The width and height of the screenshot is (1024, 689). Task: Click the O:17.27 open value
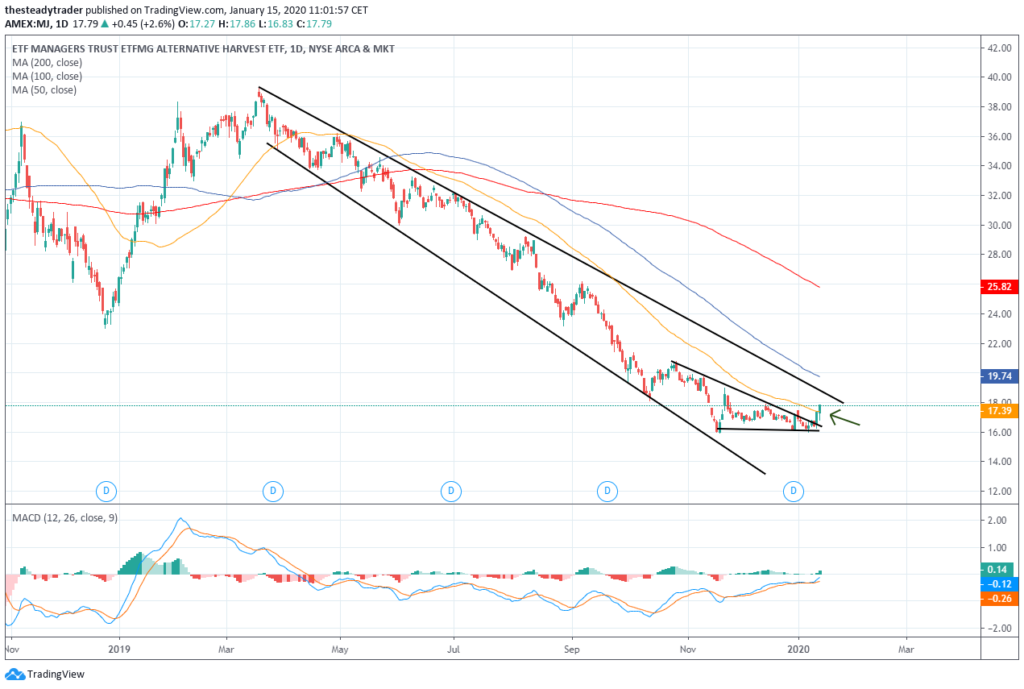click(197, 24)
